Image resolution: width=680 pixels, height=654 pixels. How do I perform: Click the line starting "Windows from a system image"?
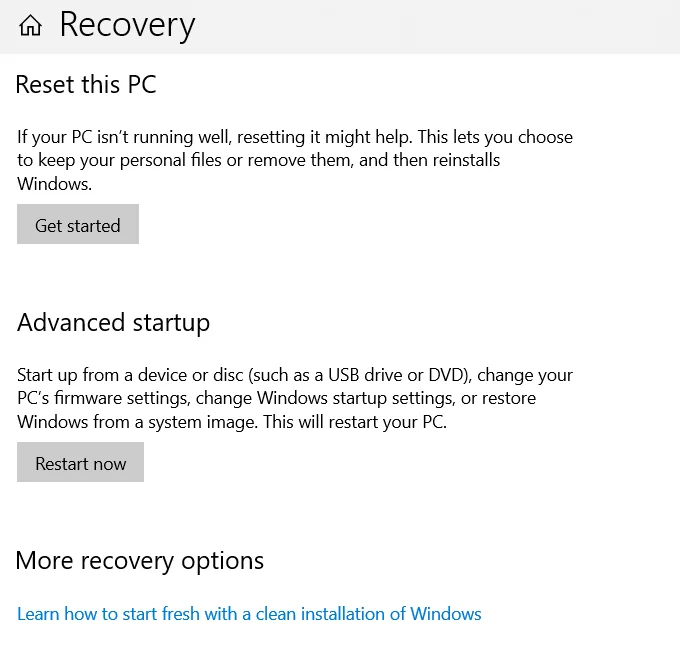click(231, 421)
